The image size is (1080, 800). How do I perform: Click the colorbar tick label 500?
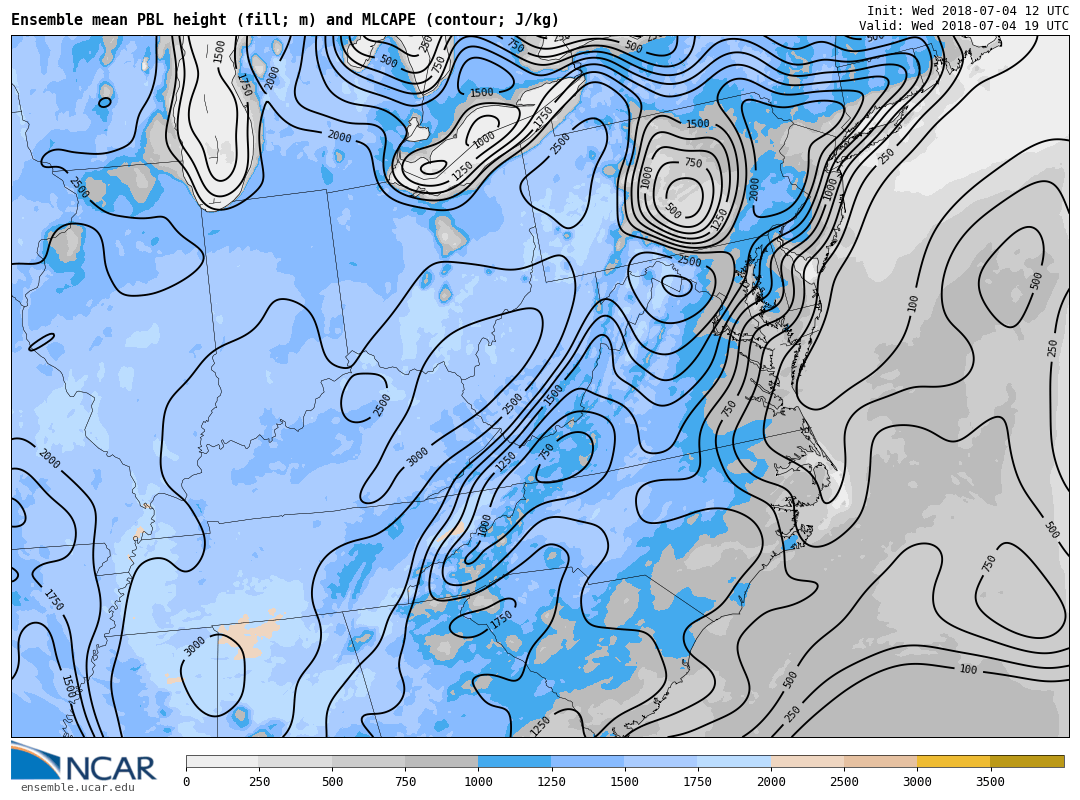coord(332,781)
